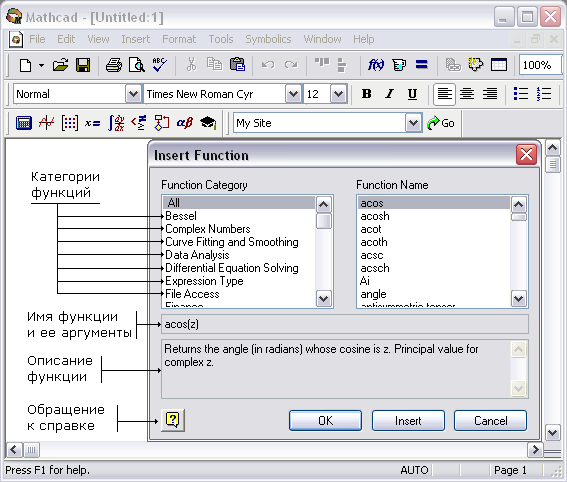
Task: Open the Symbolic keyword toolbar graduation cap icon
Action: point(208,123)
